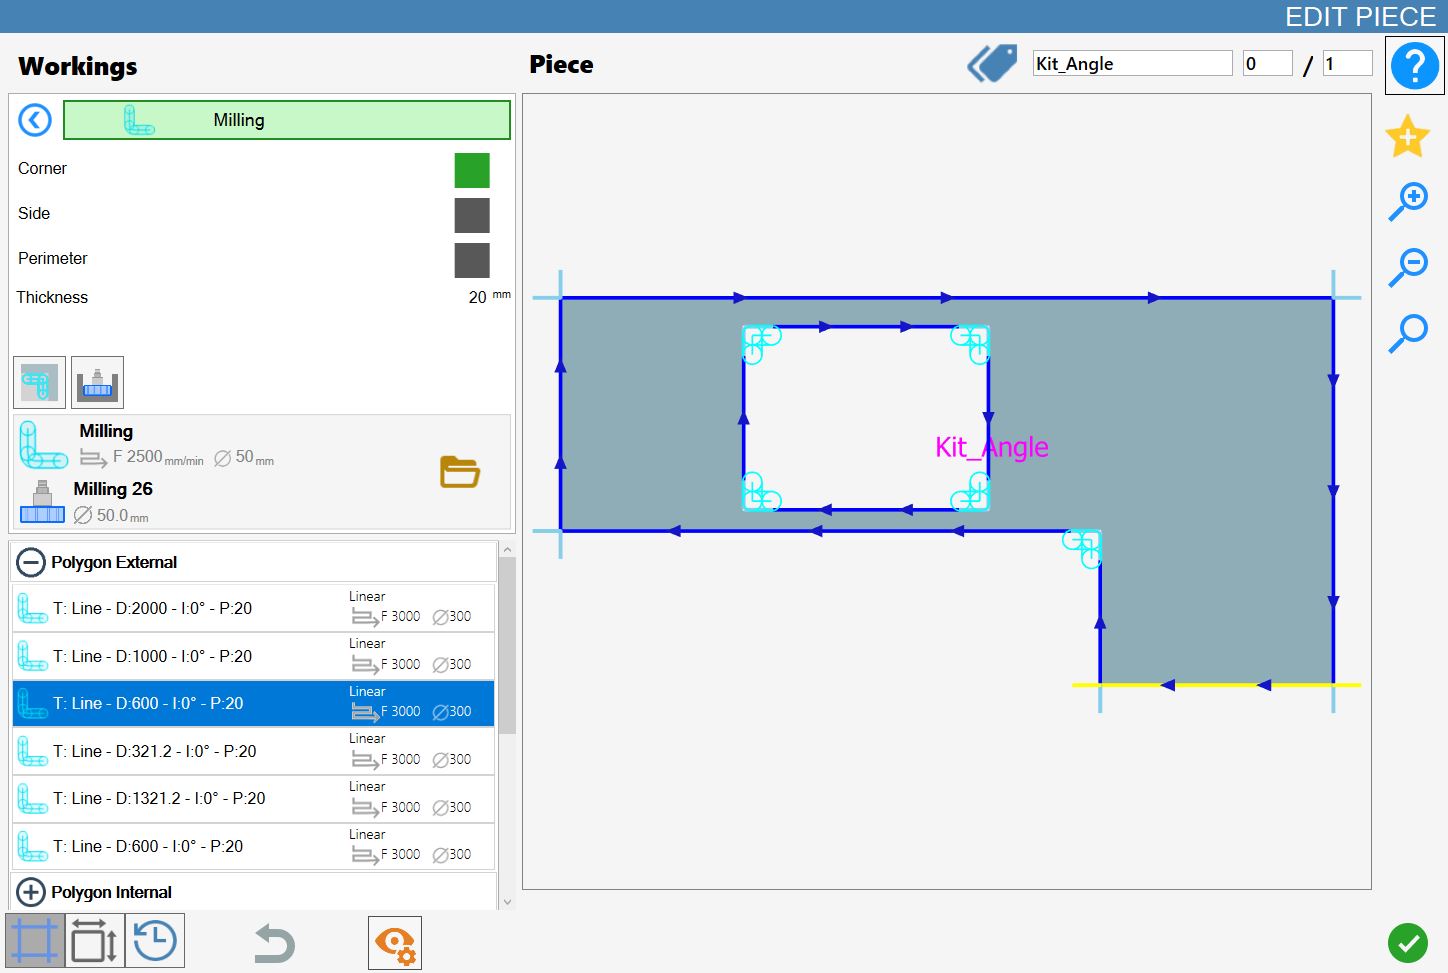
Task: Collapse the Polygon External group
Action: tap(31, 562)
